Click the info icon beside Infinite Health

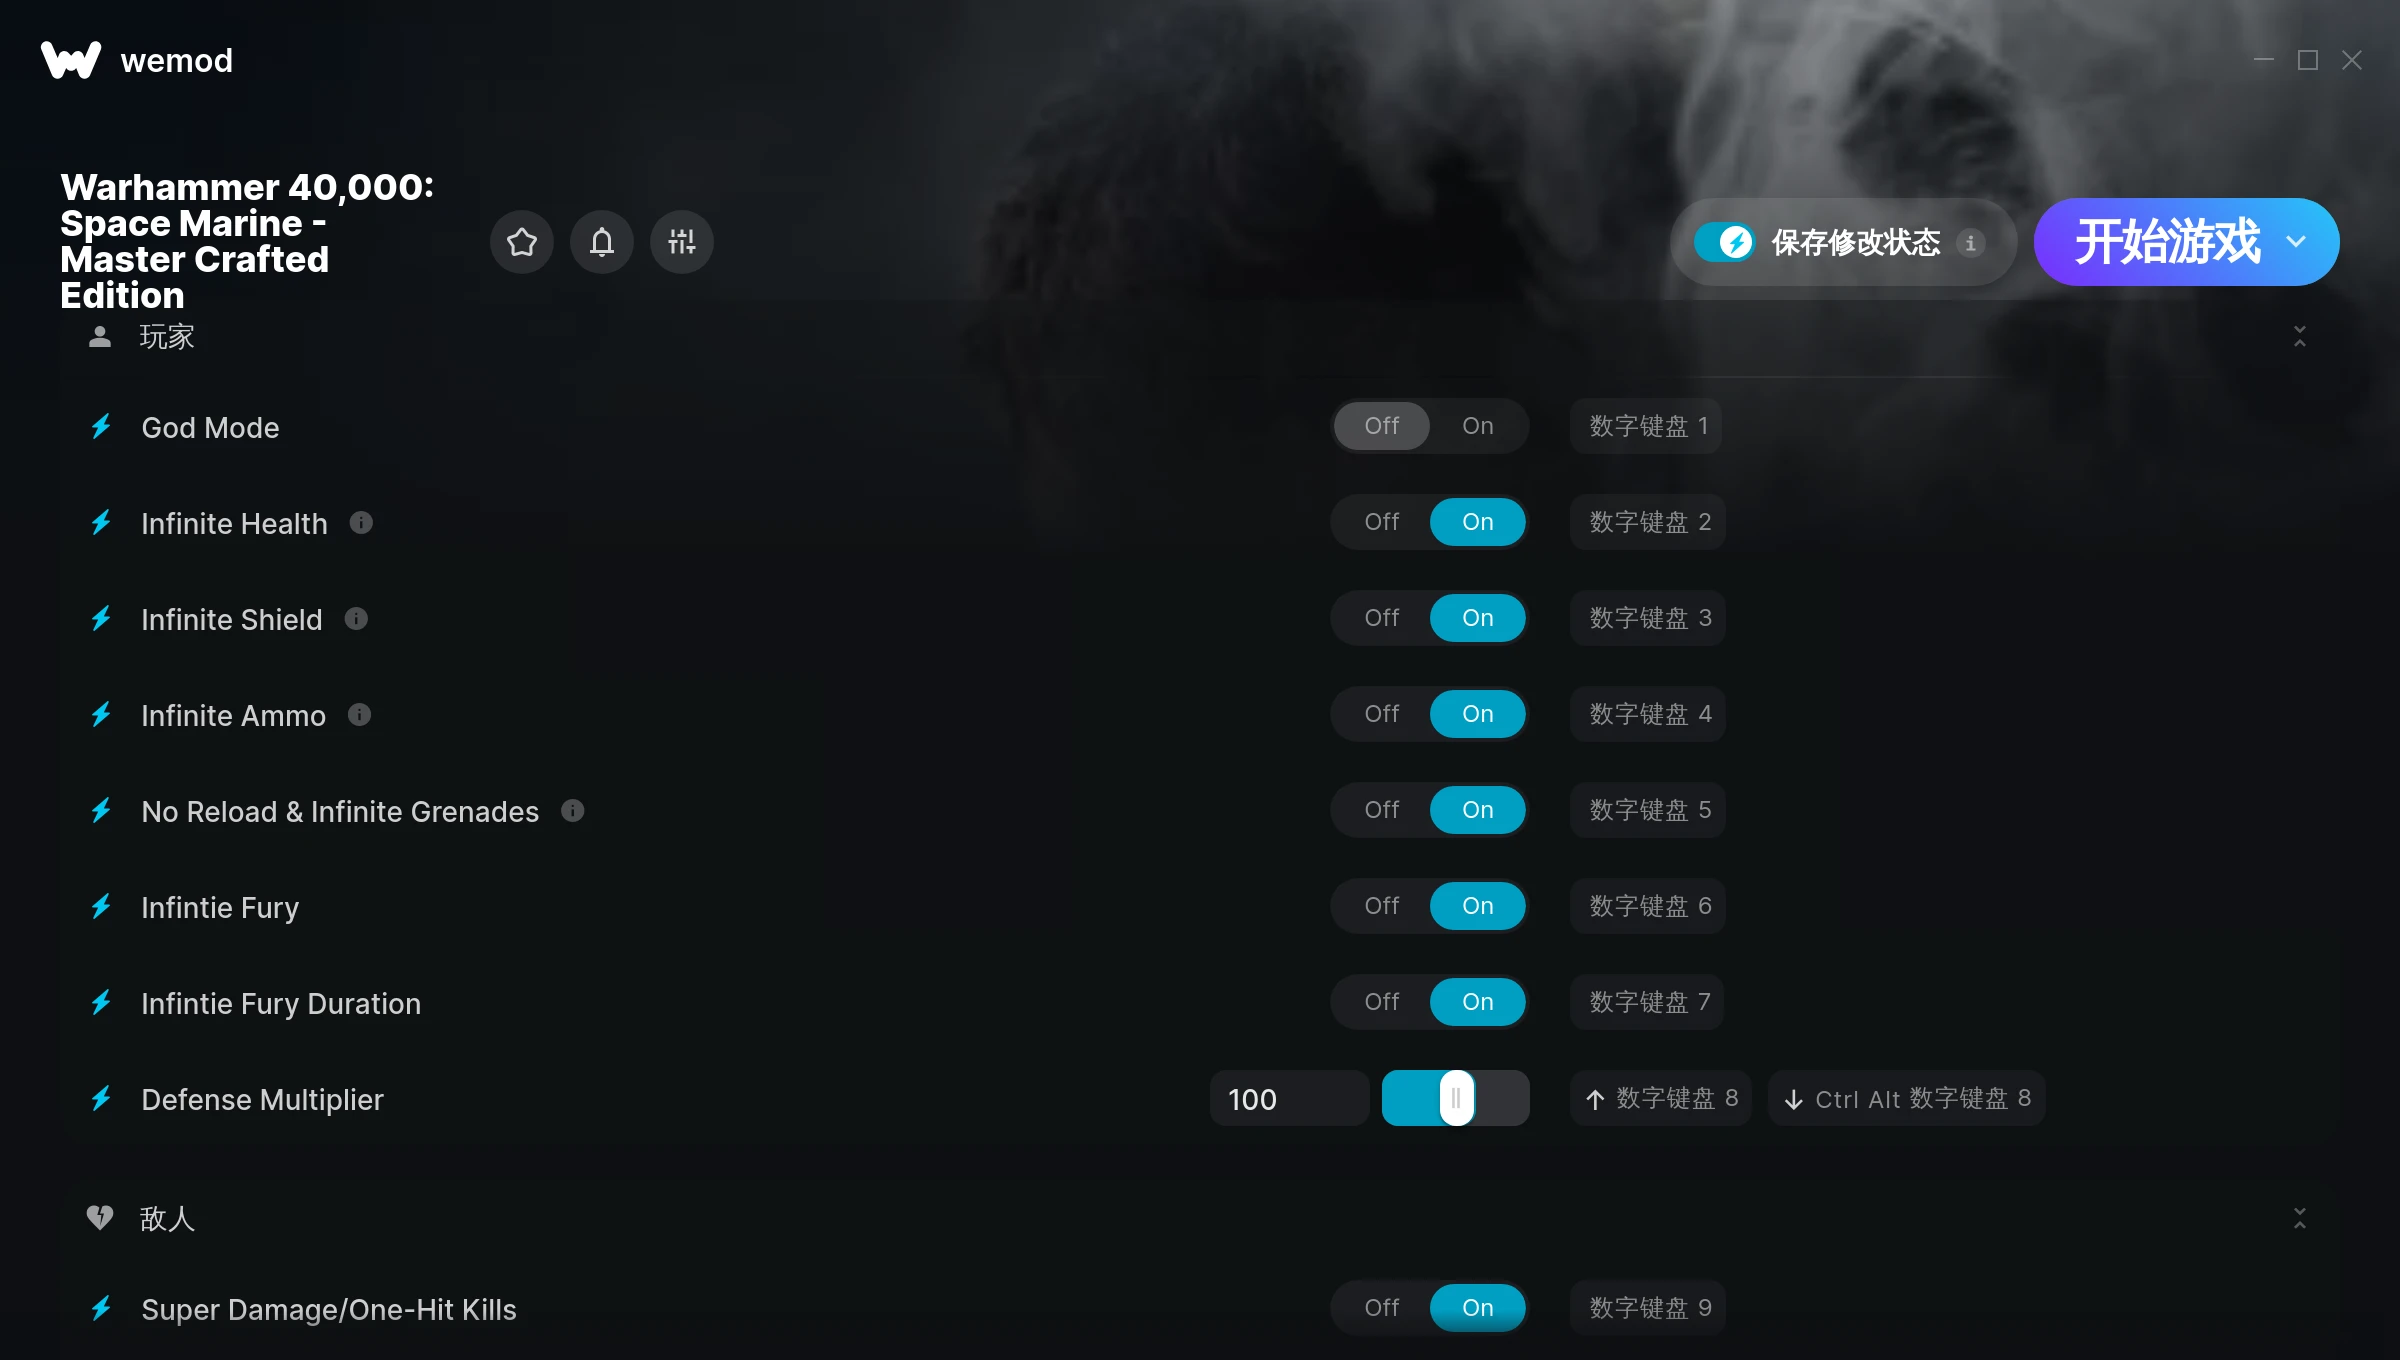(361, 523)
